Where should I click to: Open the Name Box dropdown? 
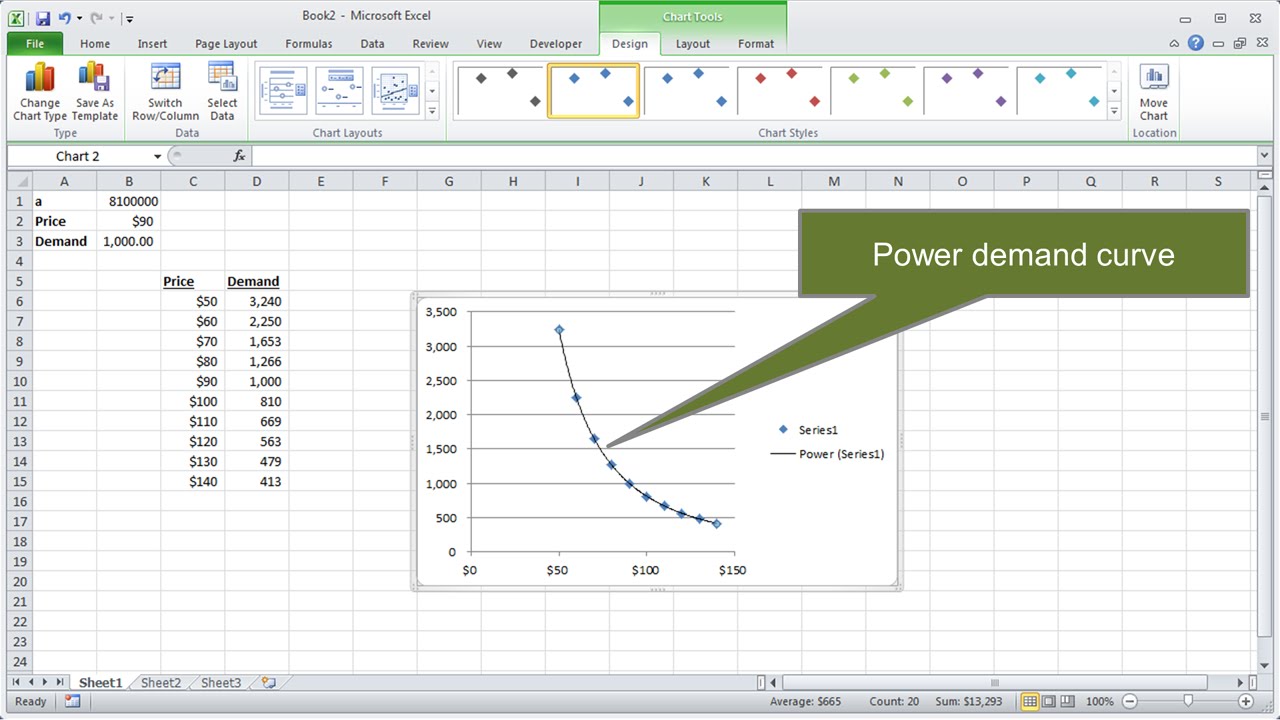point(157,156)
